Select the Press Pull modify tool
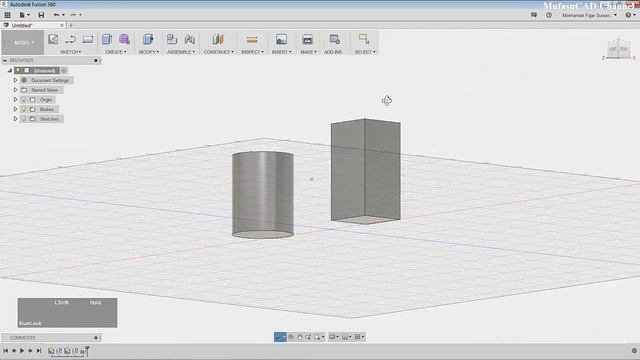The image size is (640, 360). [x=148, y=39]
